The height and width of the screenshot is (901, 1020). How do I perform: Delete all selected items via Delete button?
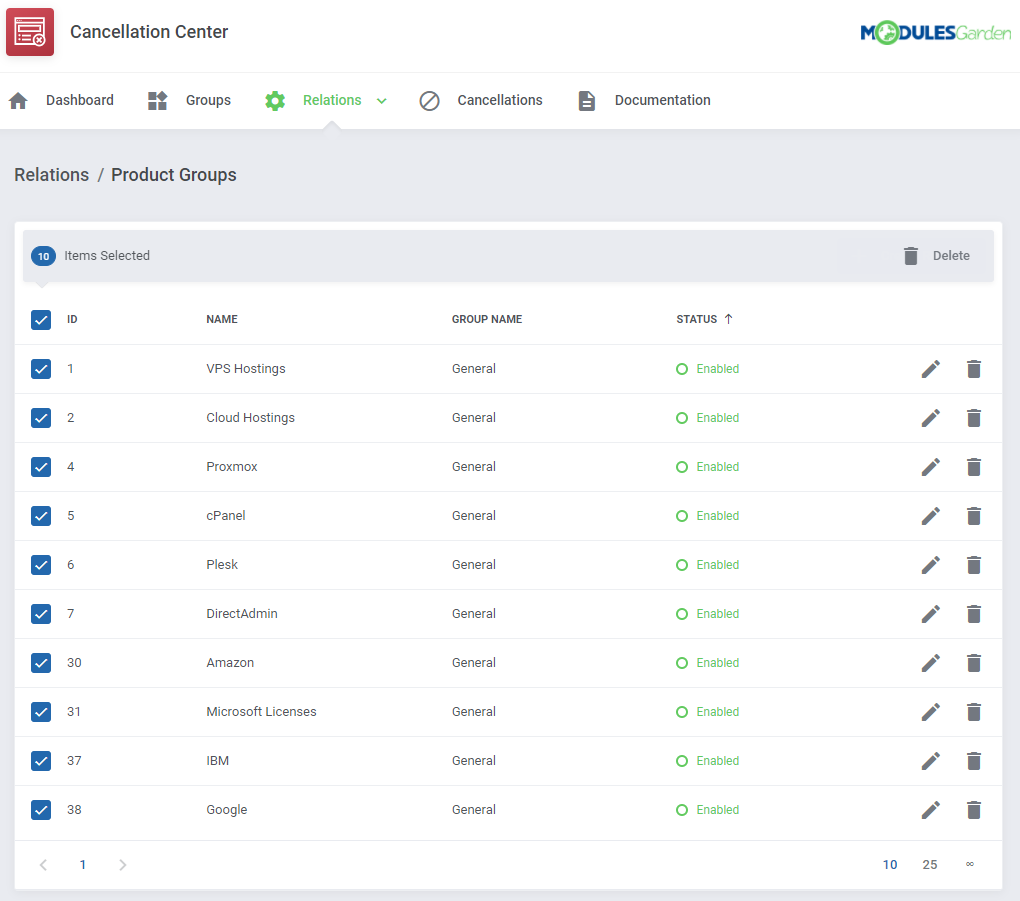coord(937,256)
